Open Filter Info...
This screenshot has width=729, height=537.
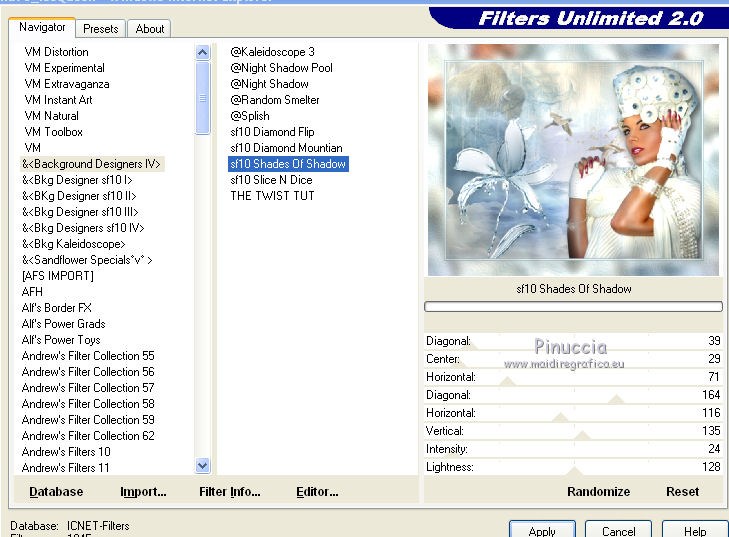pos(230,492)
